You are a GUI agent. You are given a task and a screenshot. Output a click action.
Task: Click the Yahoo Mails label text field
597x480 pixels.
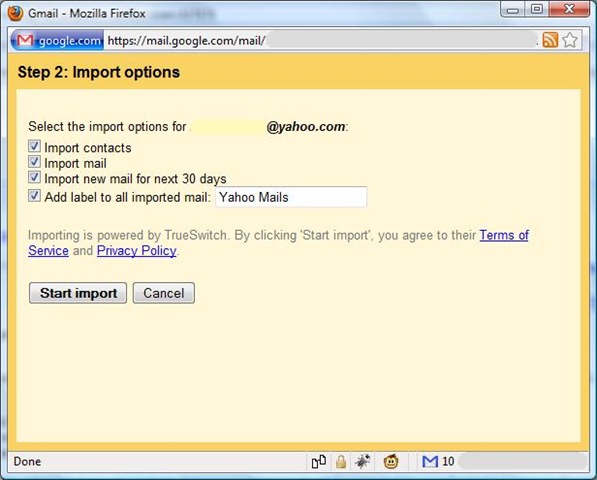(x=291, y=197)
